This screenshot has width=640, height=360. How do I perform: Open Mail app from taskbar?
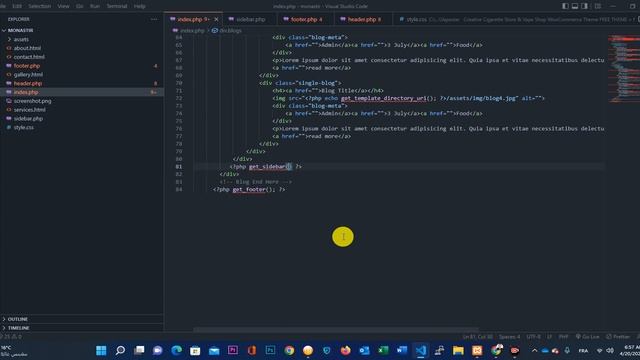(x=214, y=350)
